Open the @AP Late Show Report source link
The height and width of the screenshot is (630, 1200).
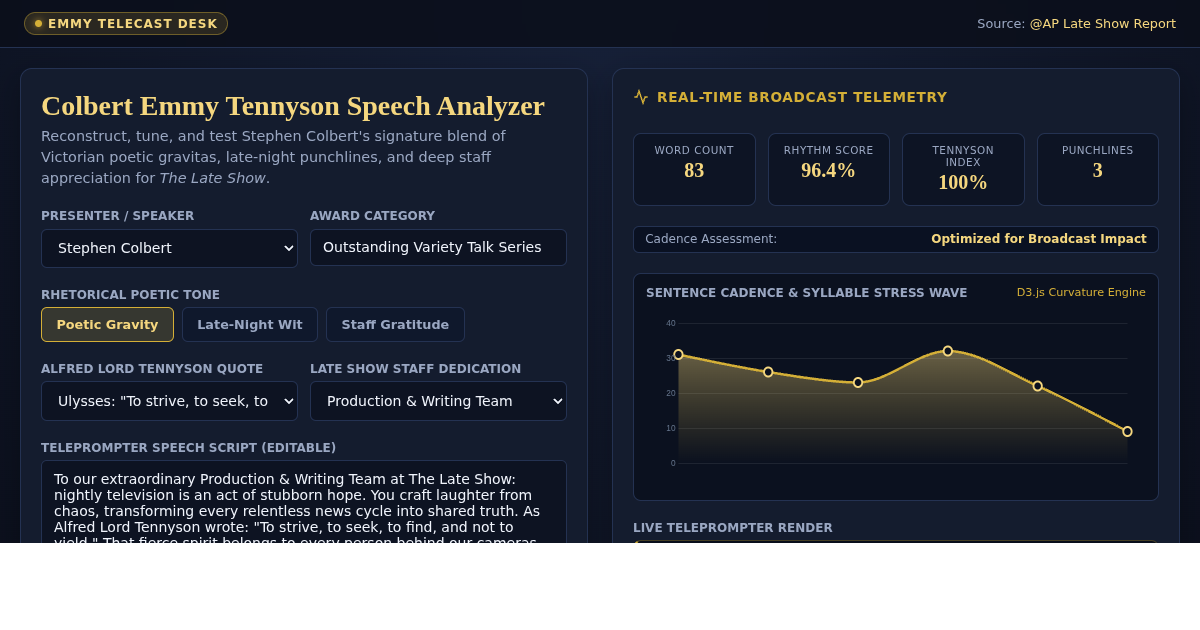[1103, 24]
